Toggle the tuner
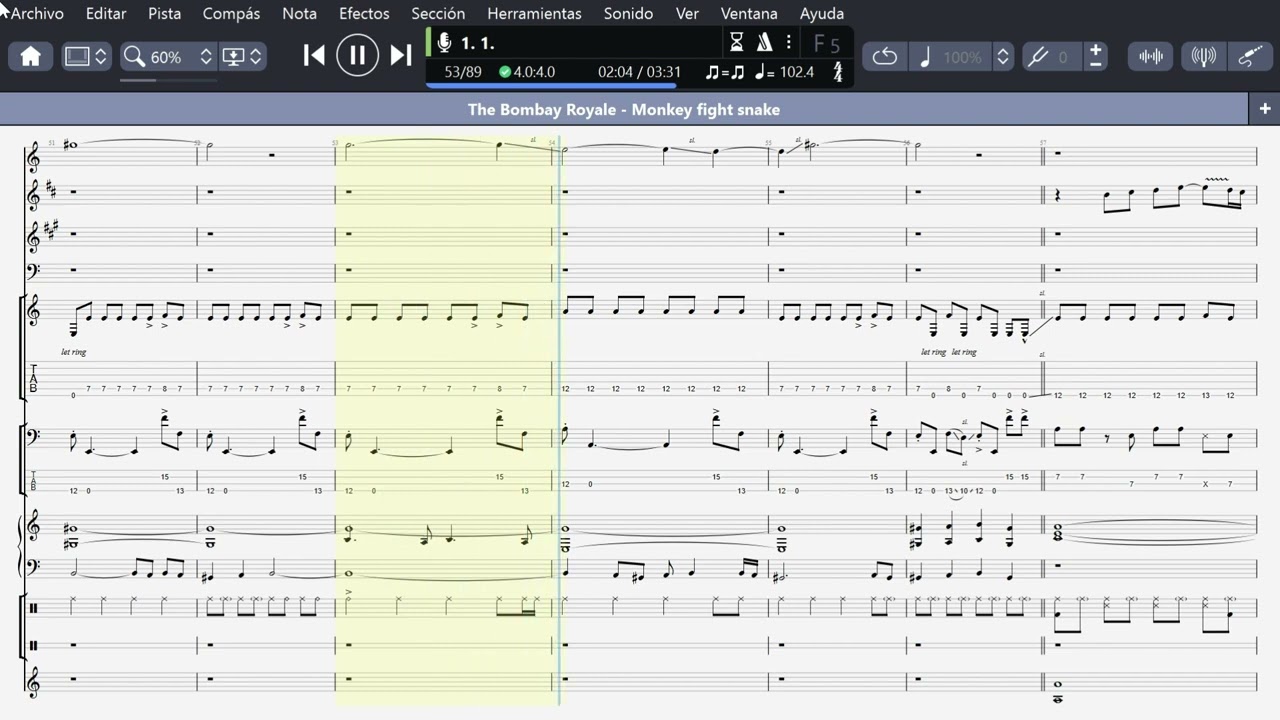 pos(1204,57)
